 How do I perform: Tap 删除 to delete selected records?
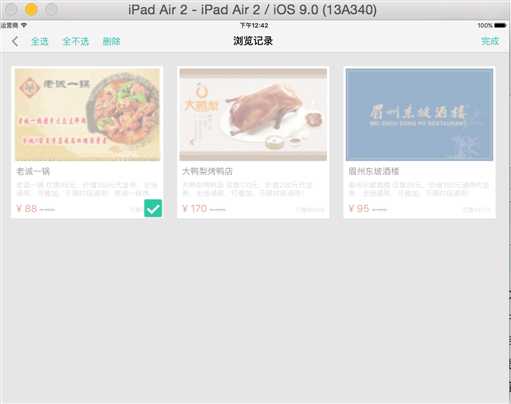coord(111,42)
